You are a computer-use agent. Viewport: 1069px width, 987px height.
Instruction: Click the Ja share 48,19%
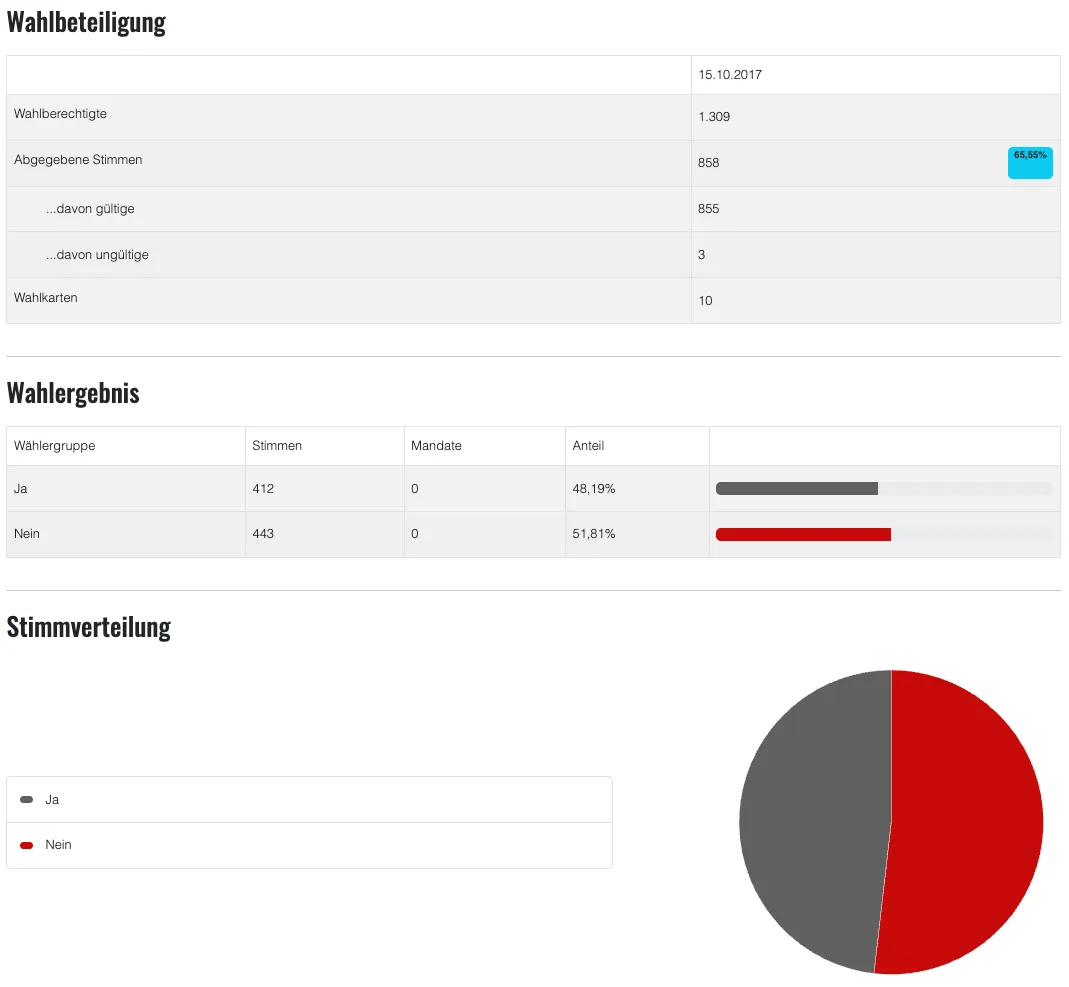594,489
